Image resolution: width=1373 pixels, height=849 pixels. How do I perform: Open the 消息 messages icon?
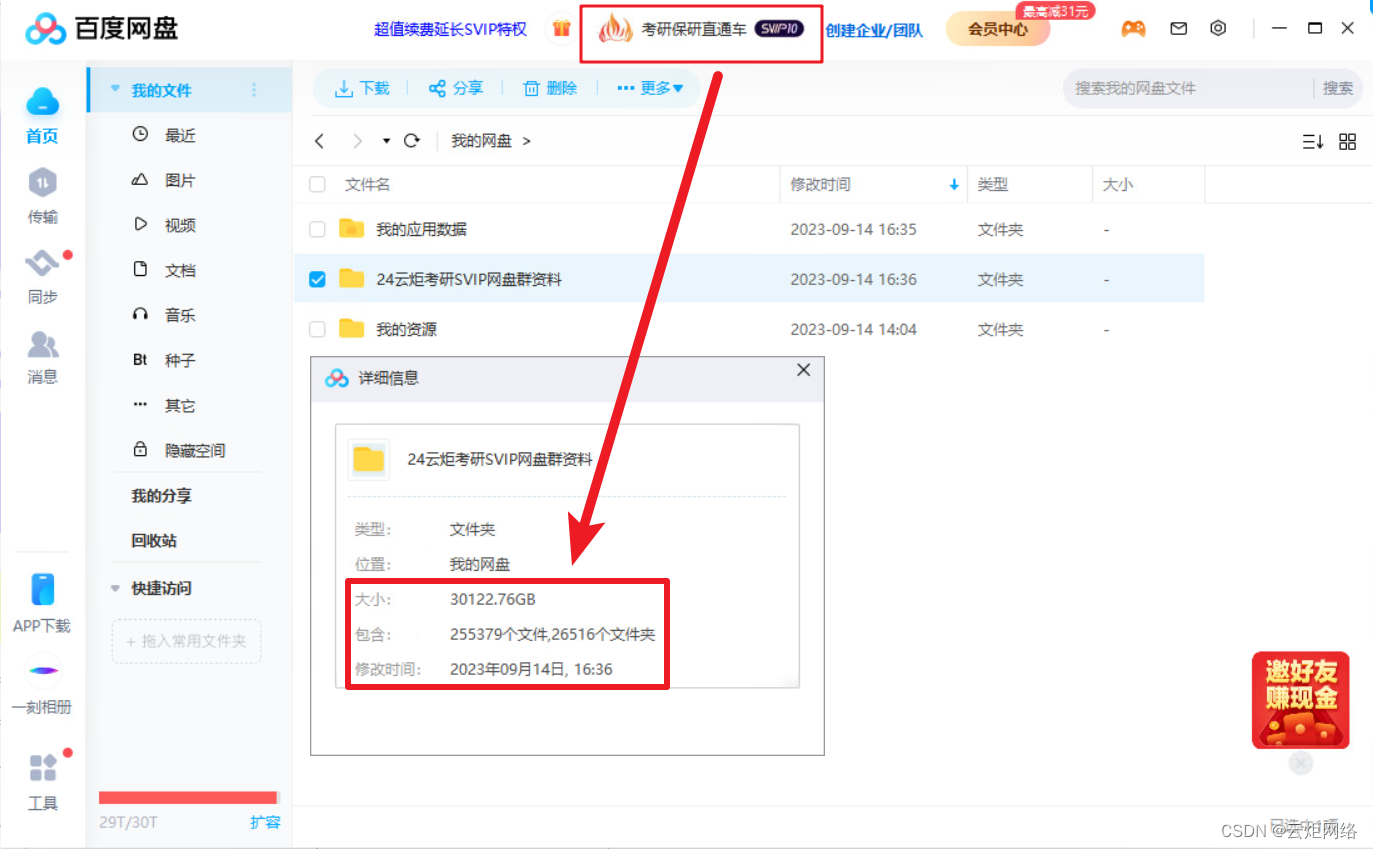[x=42, y=357]
